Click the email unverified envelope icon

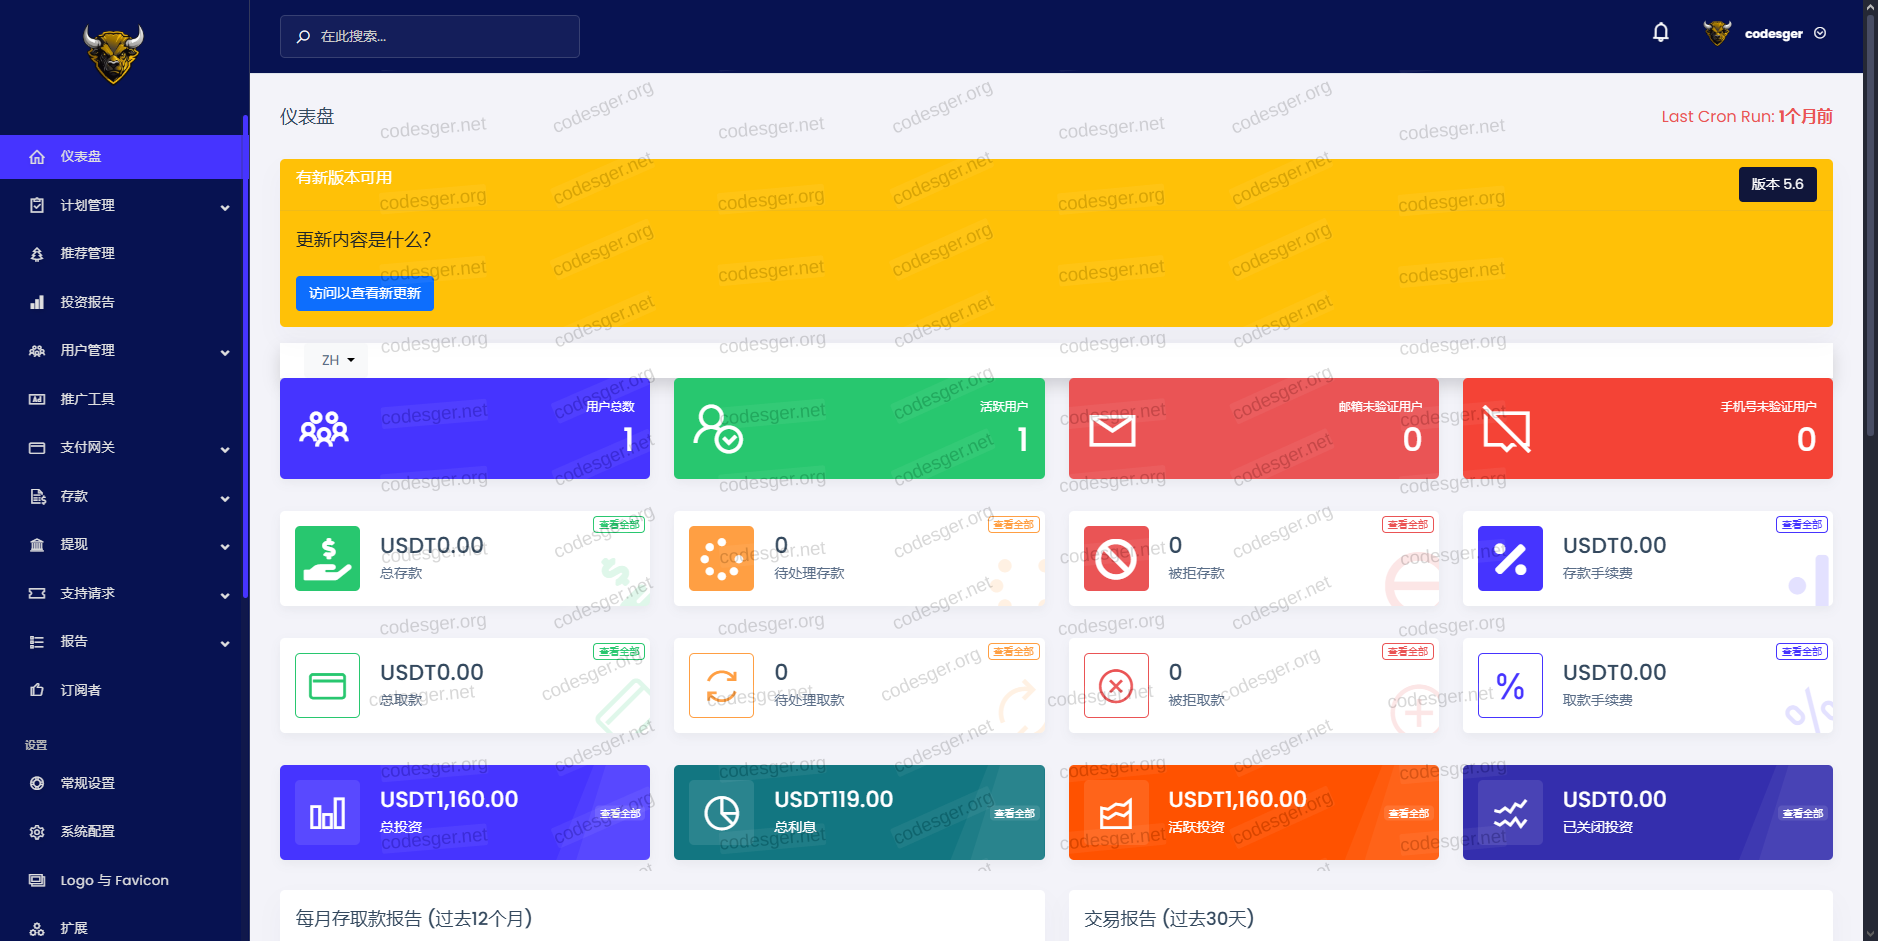pos(1112,431)
